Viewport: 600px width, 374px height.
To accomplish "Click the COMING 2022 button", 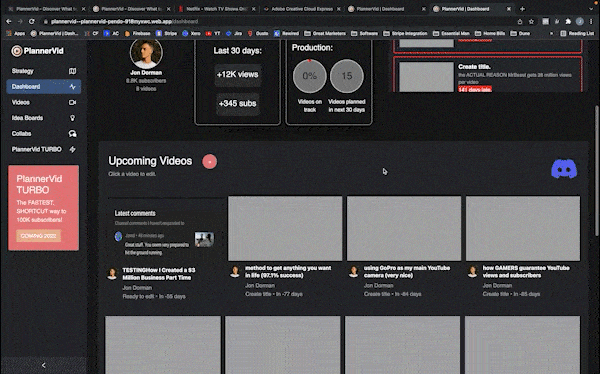I will click(x=38, y=236).
